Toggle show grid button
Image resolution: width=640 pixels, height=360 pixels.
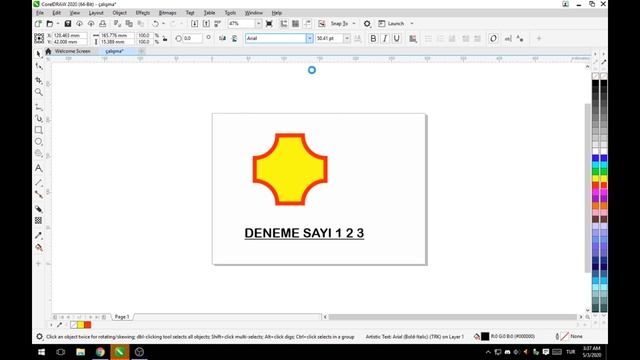click(296, 24)
